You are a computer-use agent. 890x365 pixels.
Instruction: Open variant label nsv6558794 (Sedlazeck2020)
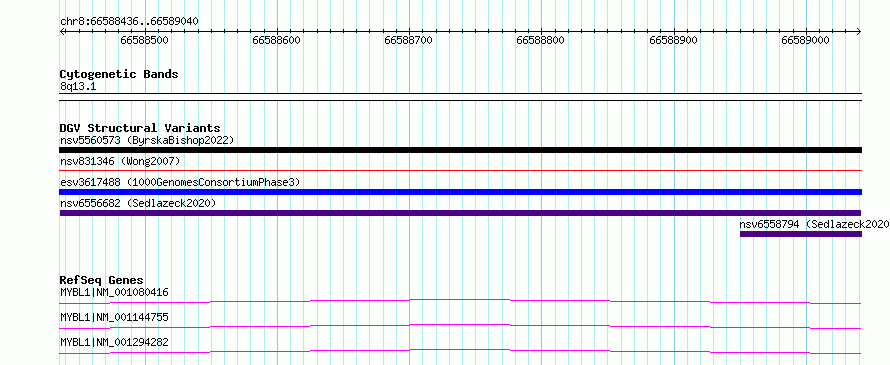[x=814, y=224]
